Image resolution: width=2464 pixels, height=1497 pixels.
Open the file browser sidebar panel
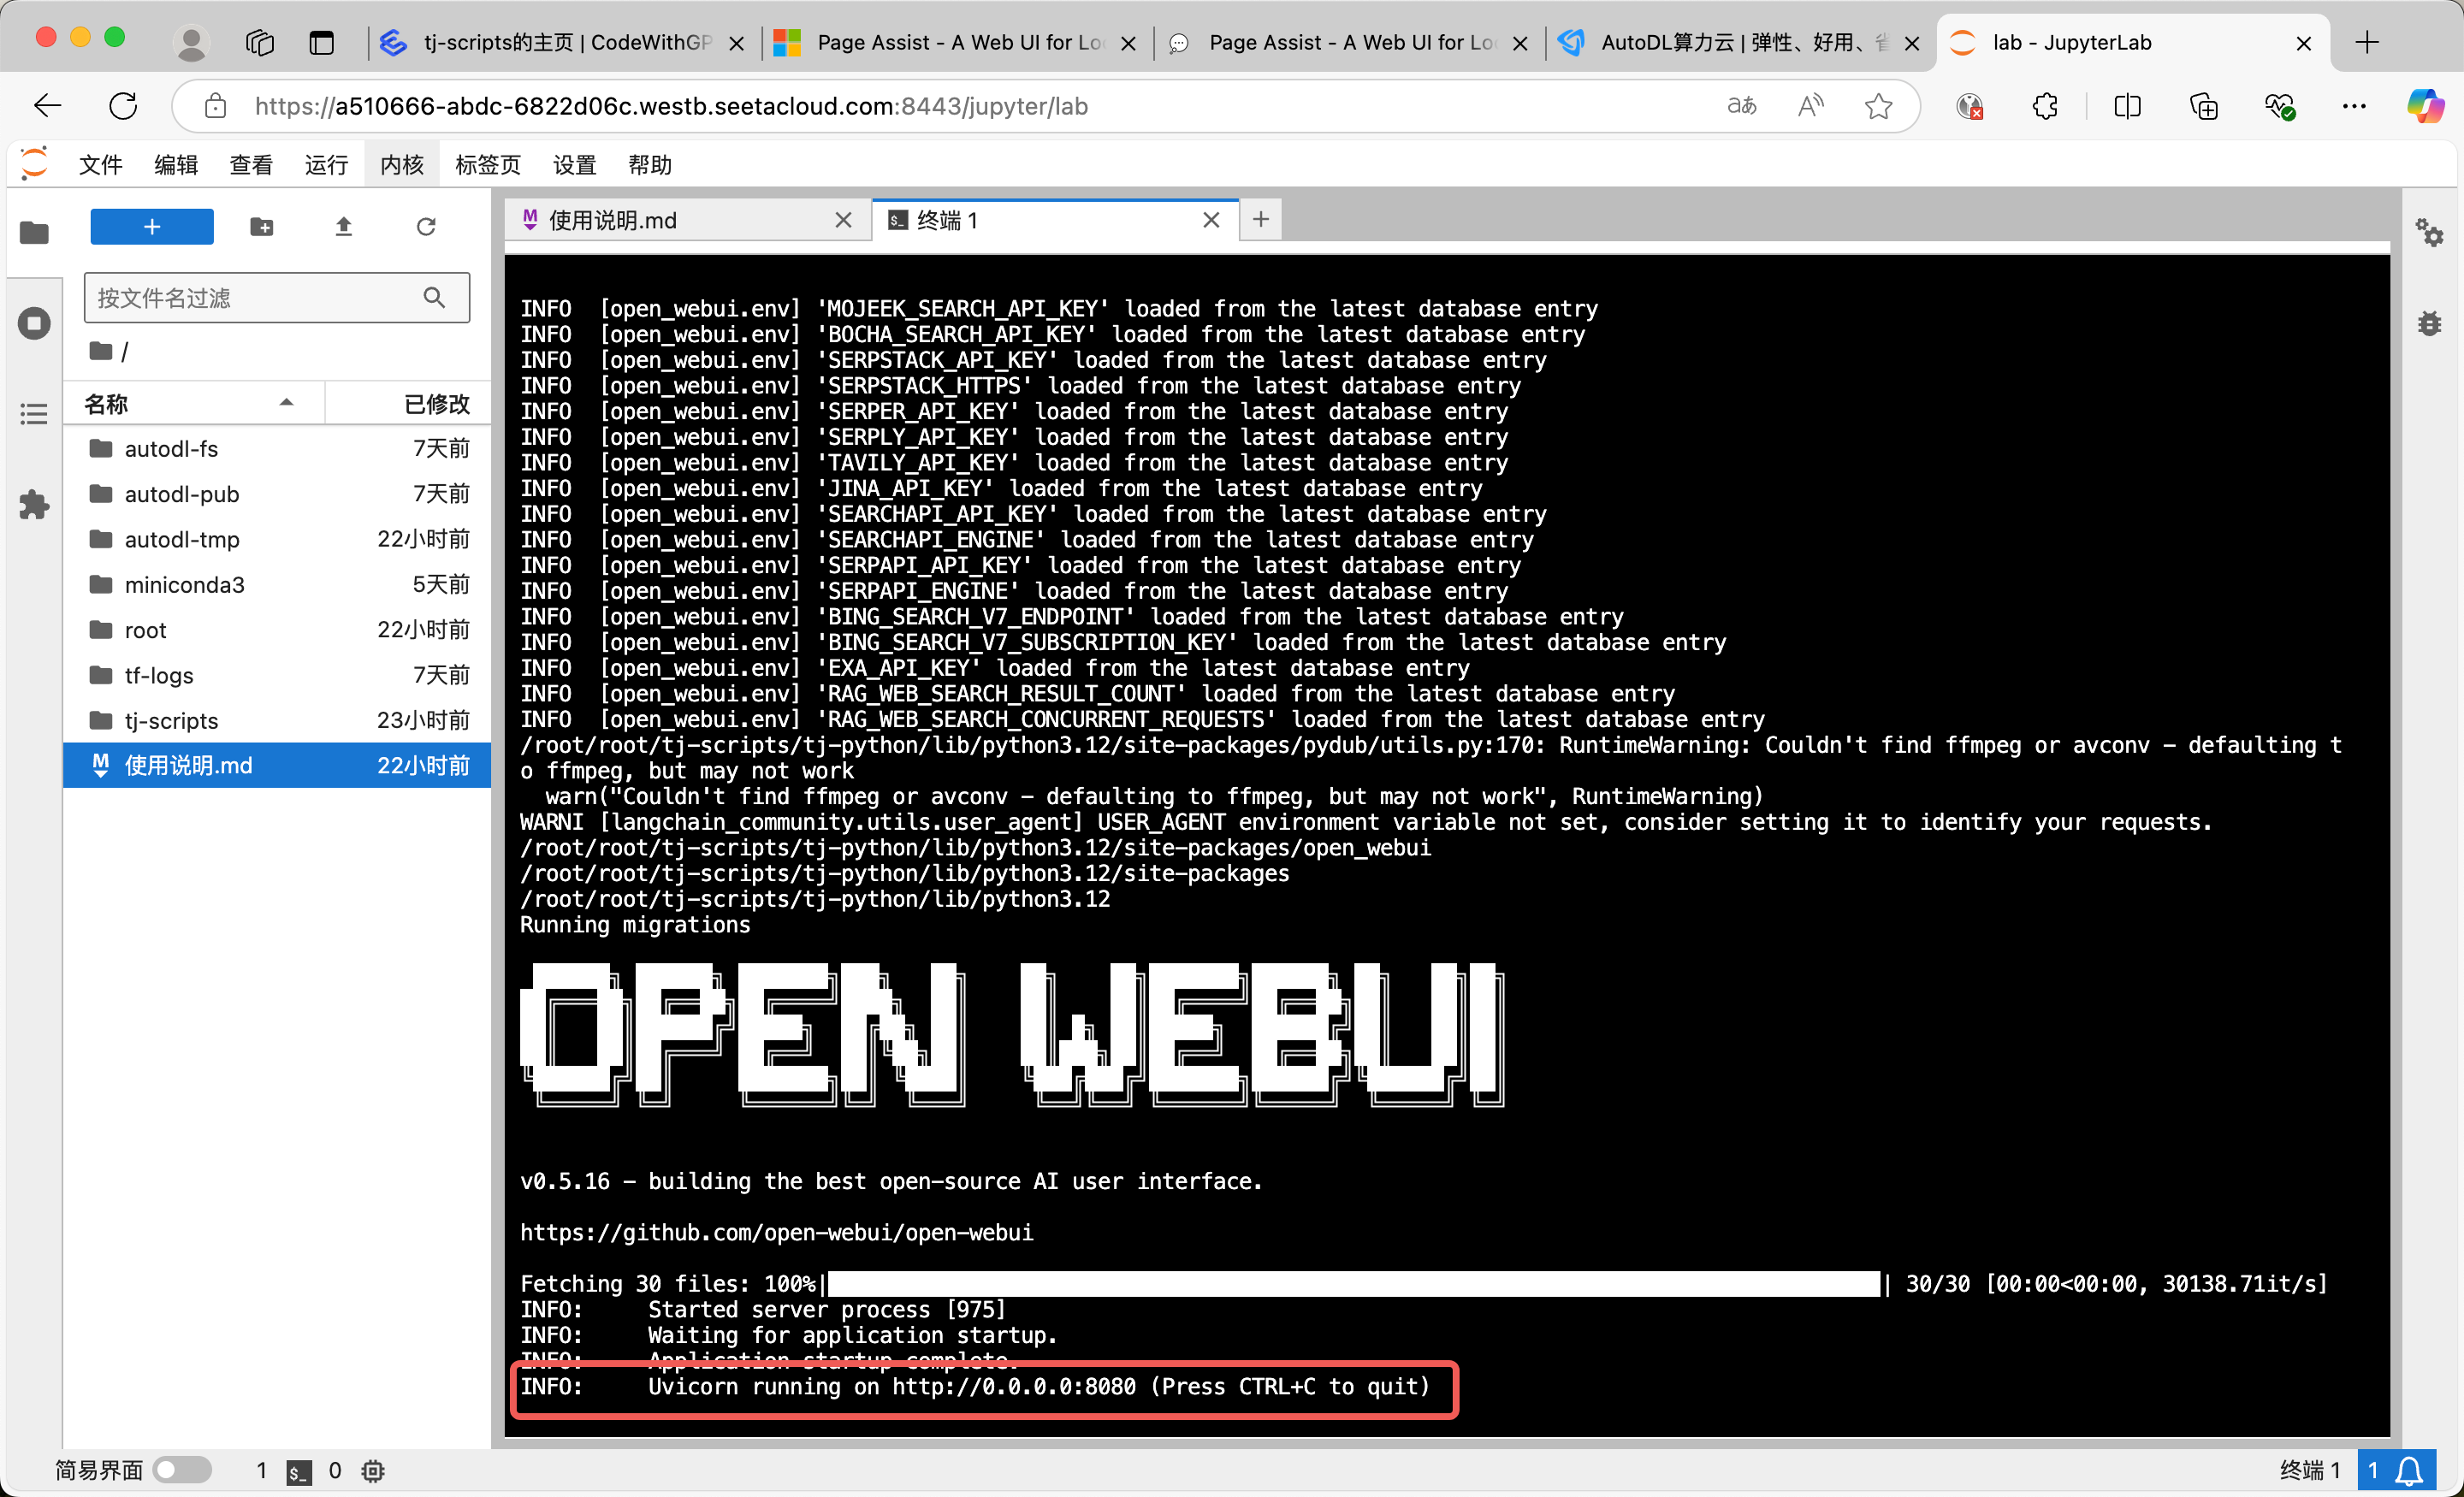click(34, 232)
